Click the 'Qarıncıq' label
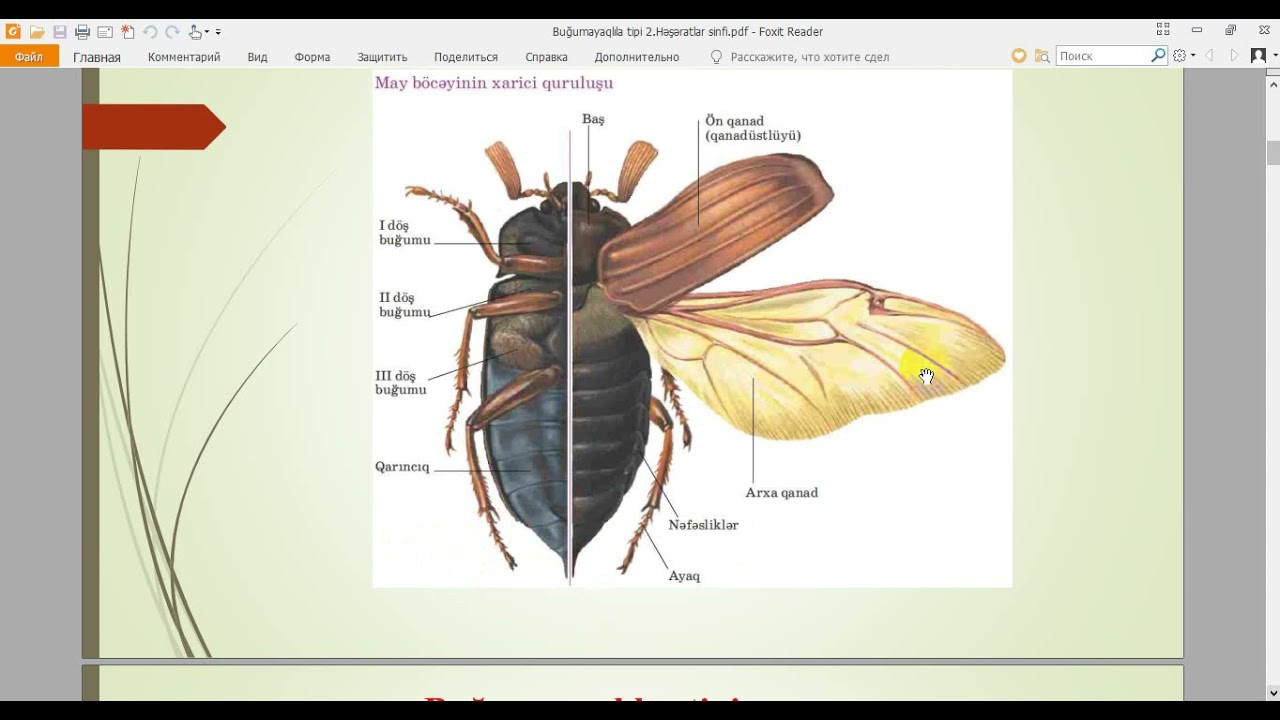Image resolution: width=1280 pixels, height=720 pixels. tap(402, 467)
